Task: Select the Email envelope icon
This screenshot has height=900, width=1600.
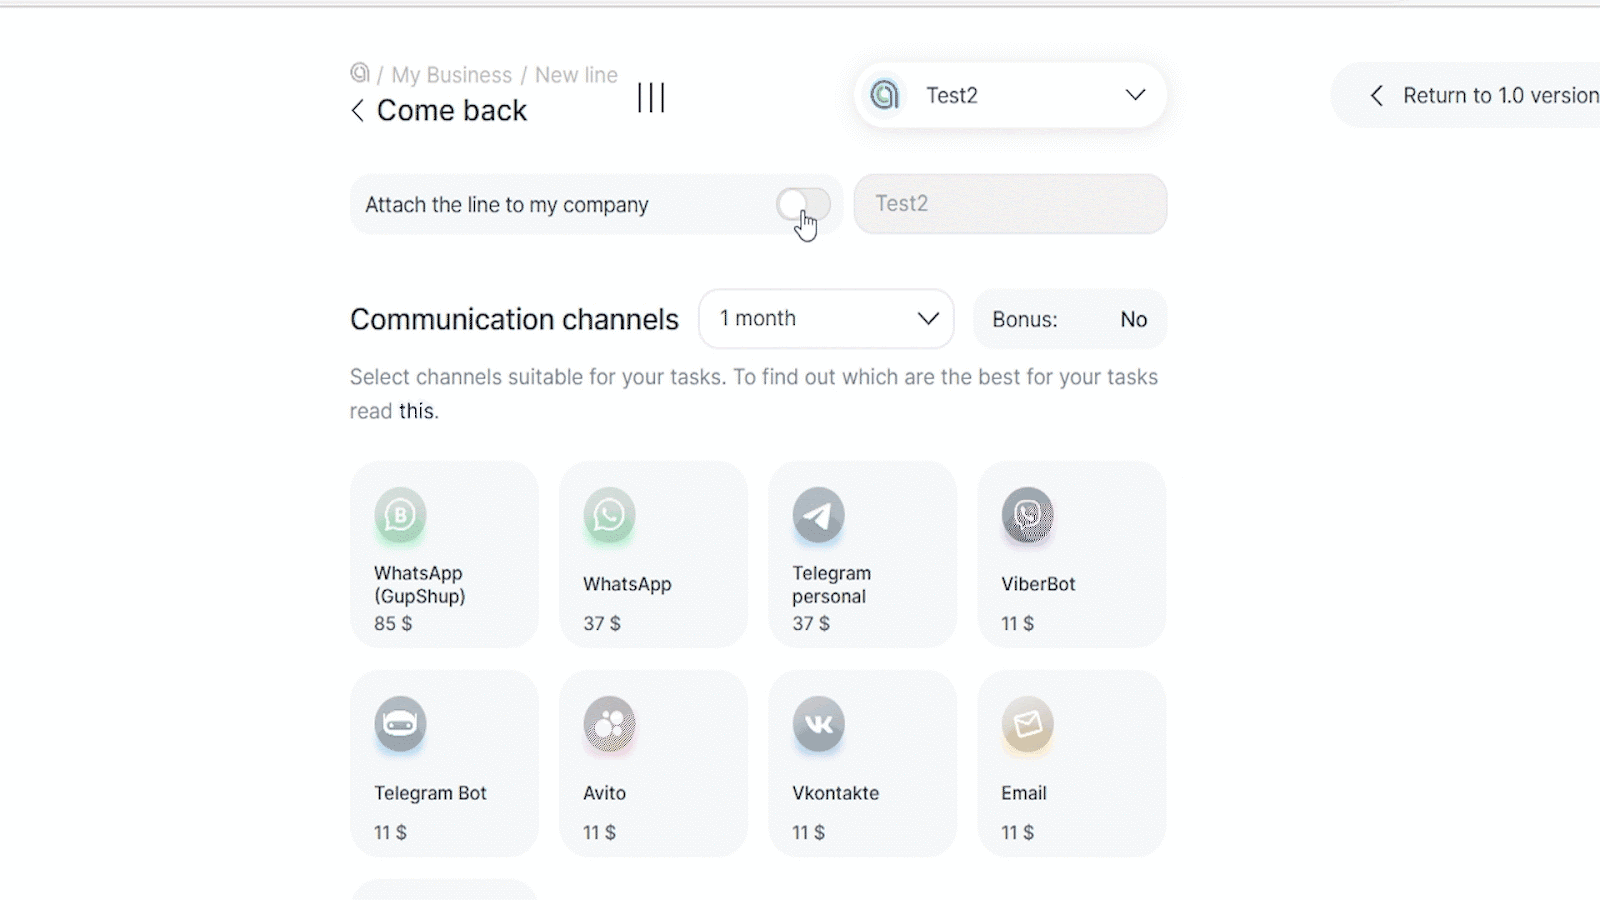Action: click(x=1027, y=724)
